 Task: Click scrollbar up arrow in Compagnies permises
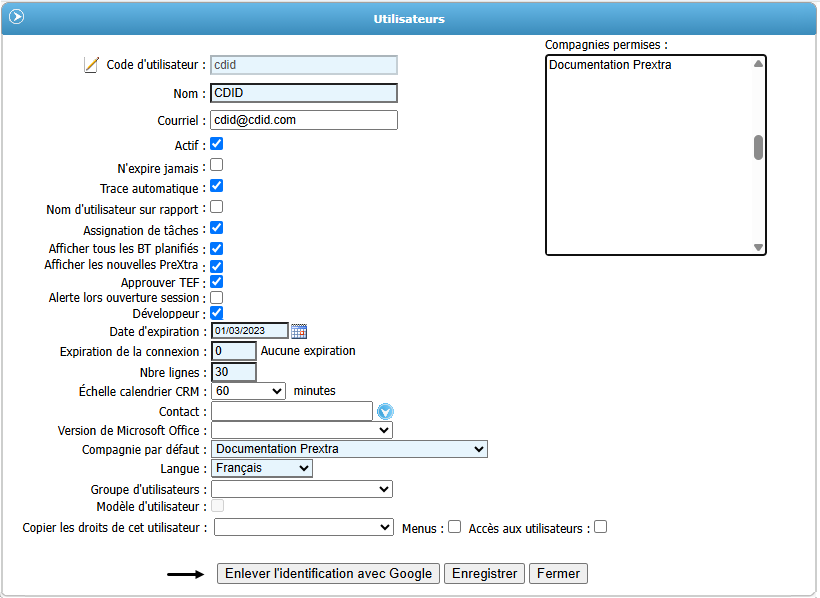(x=758, y=64)
